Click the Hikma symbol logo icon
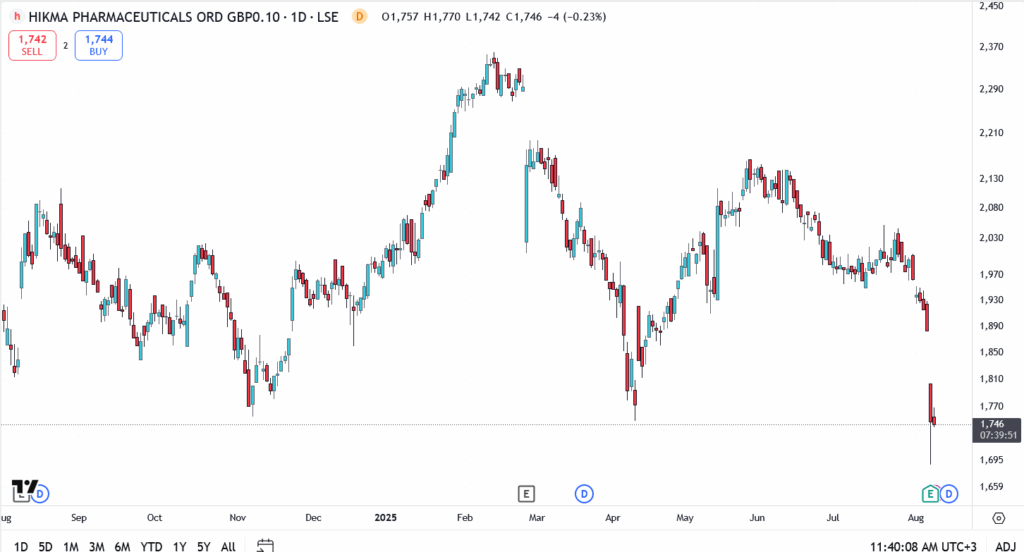This screenshot has width=1024, height=552. tap(17, 18)
